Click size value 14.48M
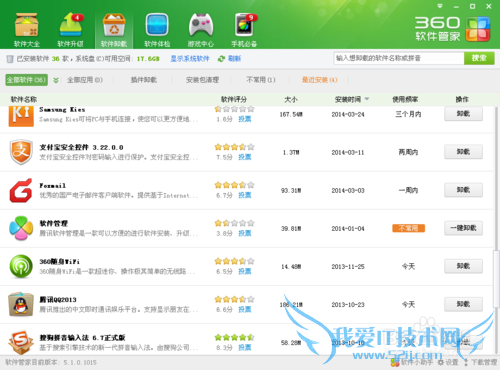Image resolution: width=500 pixels, height=370 pixels. pyautogui.click(x=291, y=267)
